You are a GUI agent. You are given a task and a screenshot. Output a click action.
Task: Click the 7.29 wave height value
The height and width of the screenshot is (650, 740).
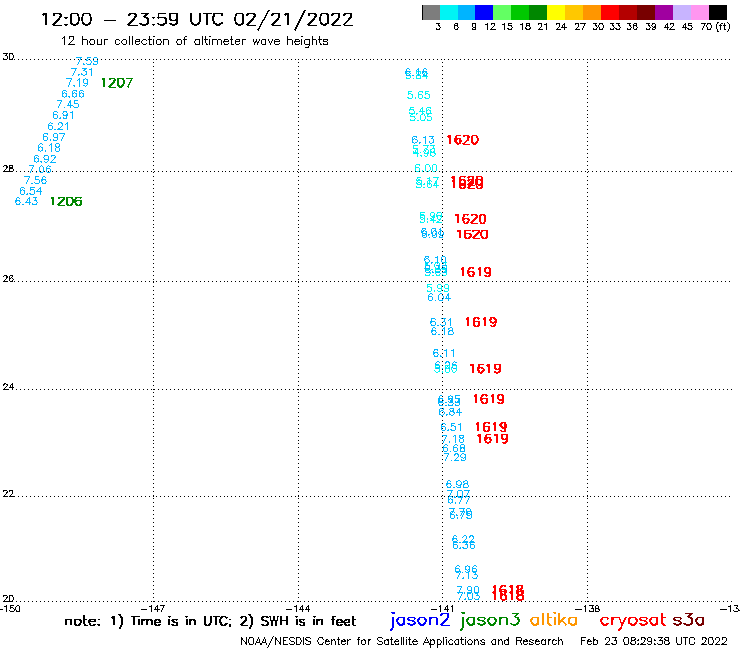tap(455, 457)
